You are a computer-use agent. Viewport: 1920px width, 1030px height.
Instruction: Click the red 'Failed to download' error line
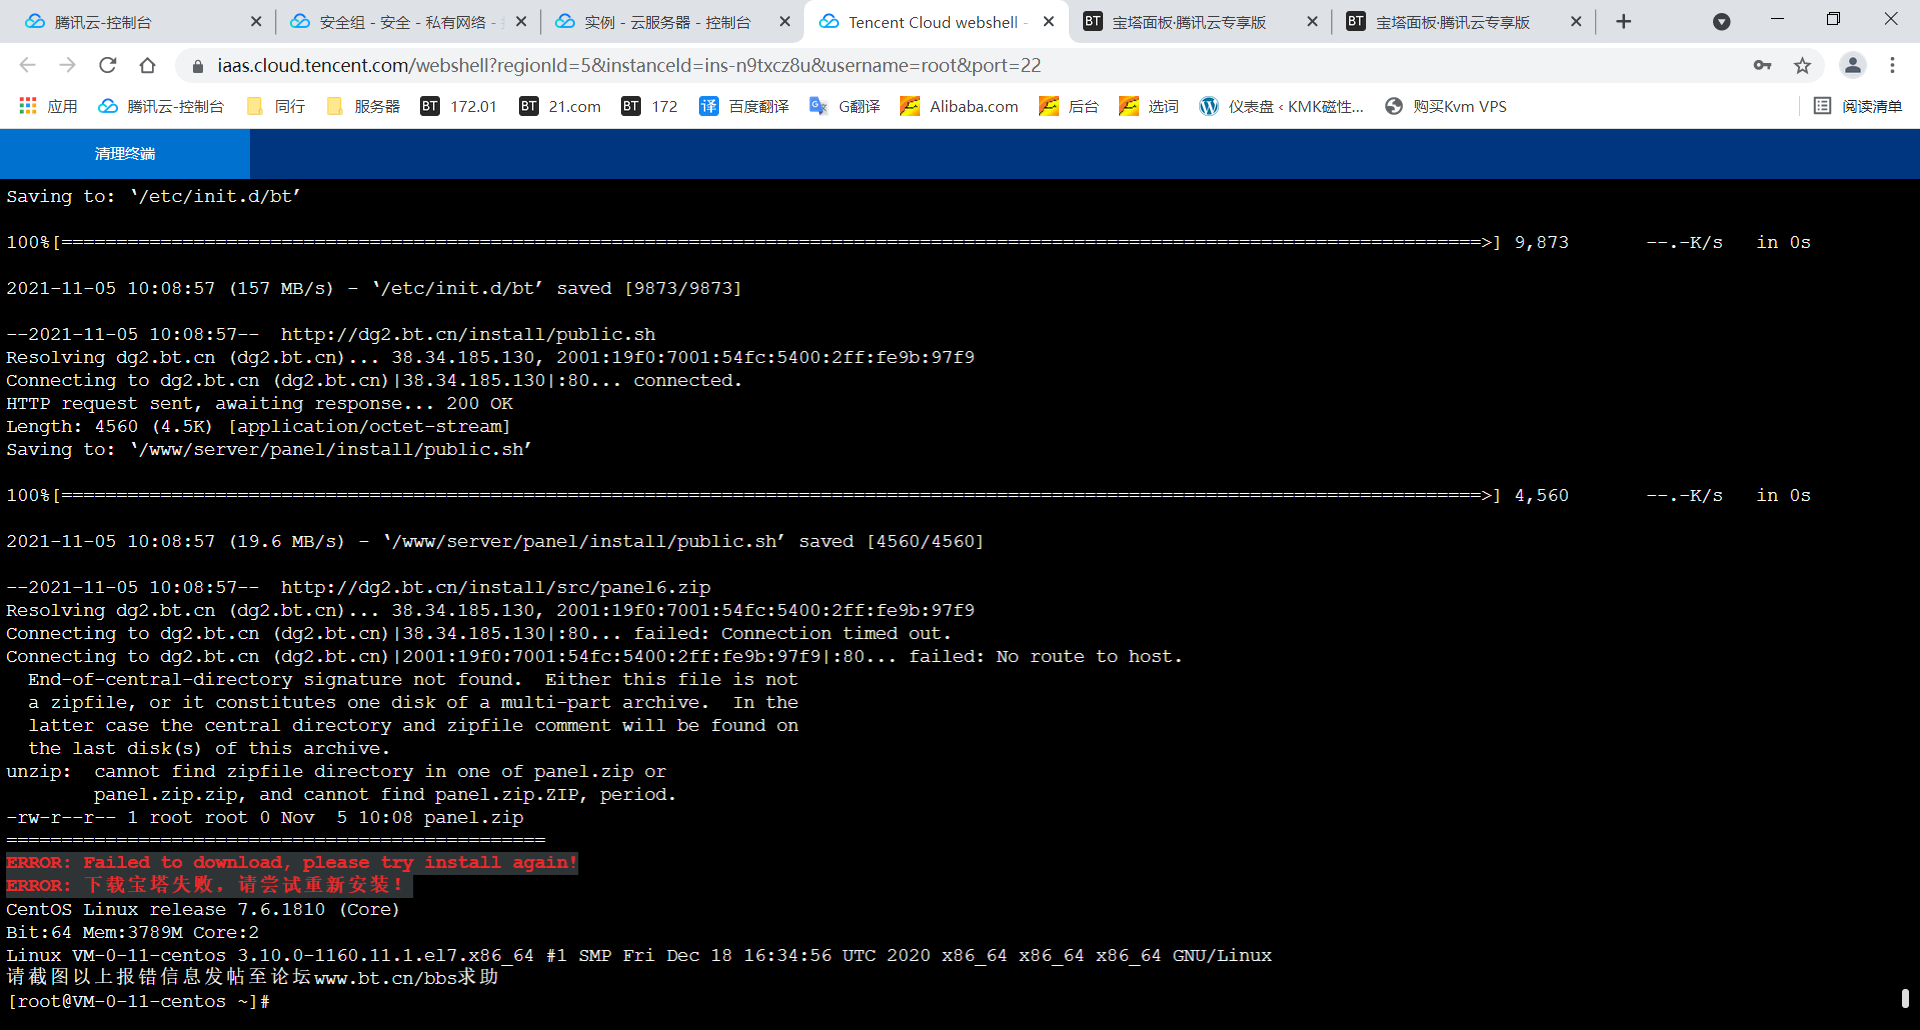pos(292,862)
